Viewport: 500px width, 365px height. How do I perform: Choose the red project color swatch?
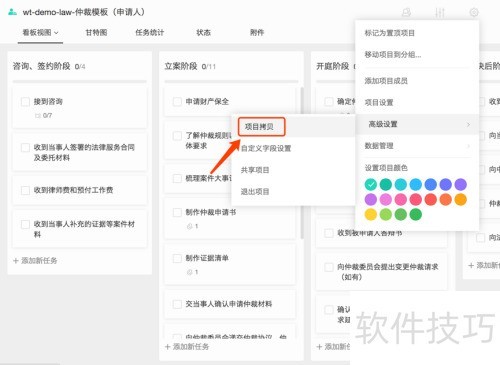click(431, 200)
